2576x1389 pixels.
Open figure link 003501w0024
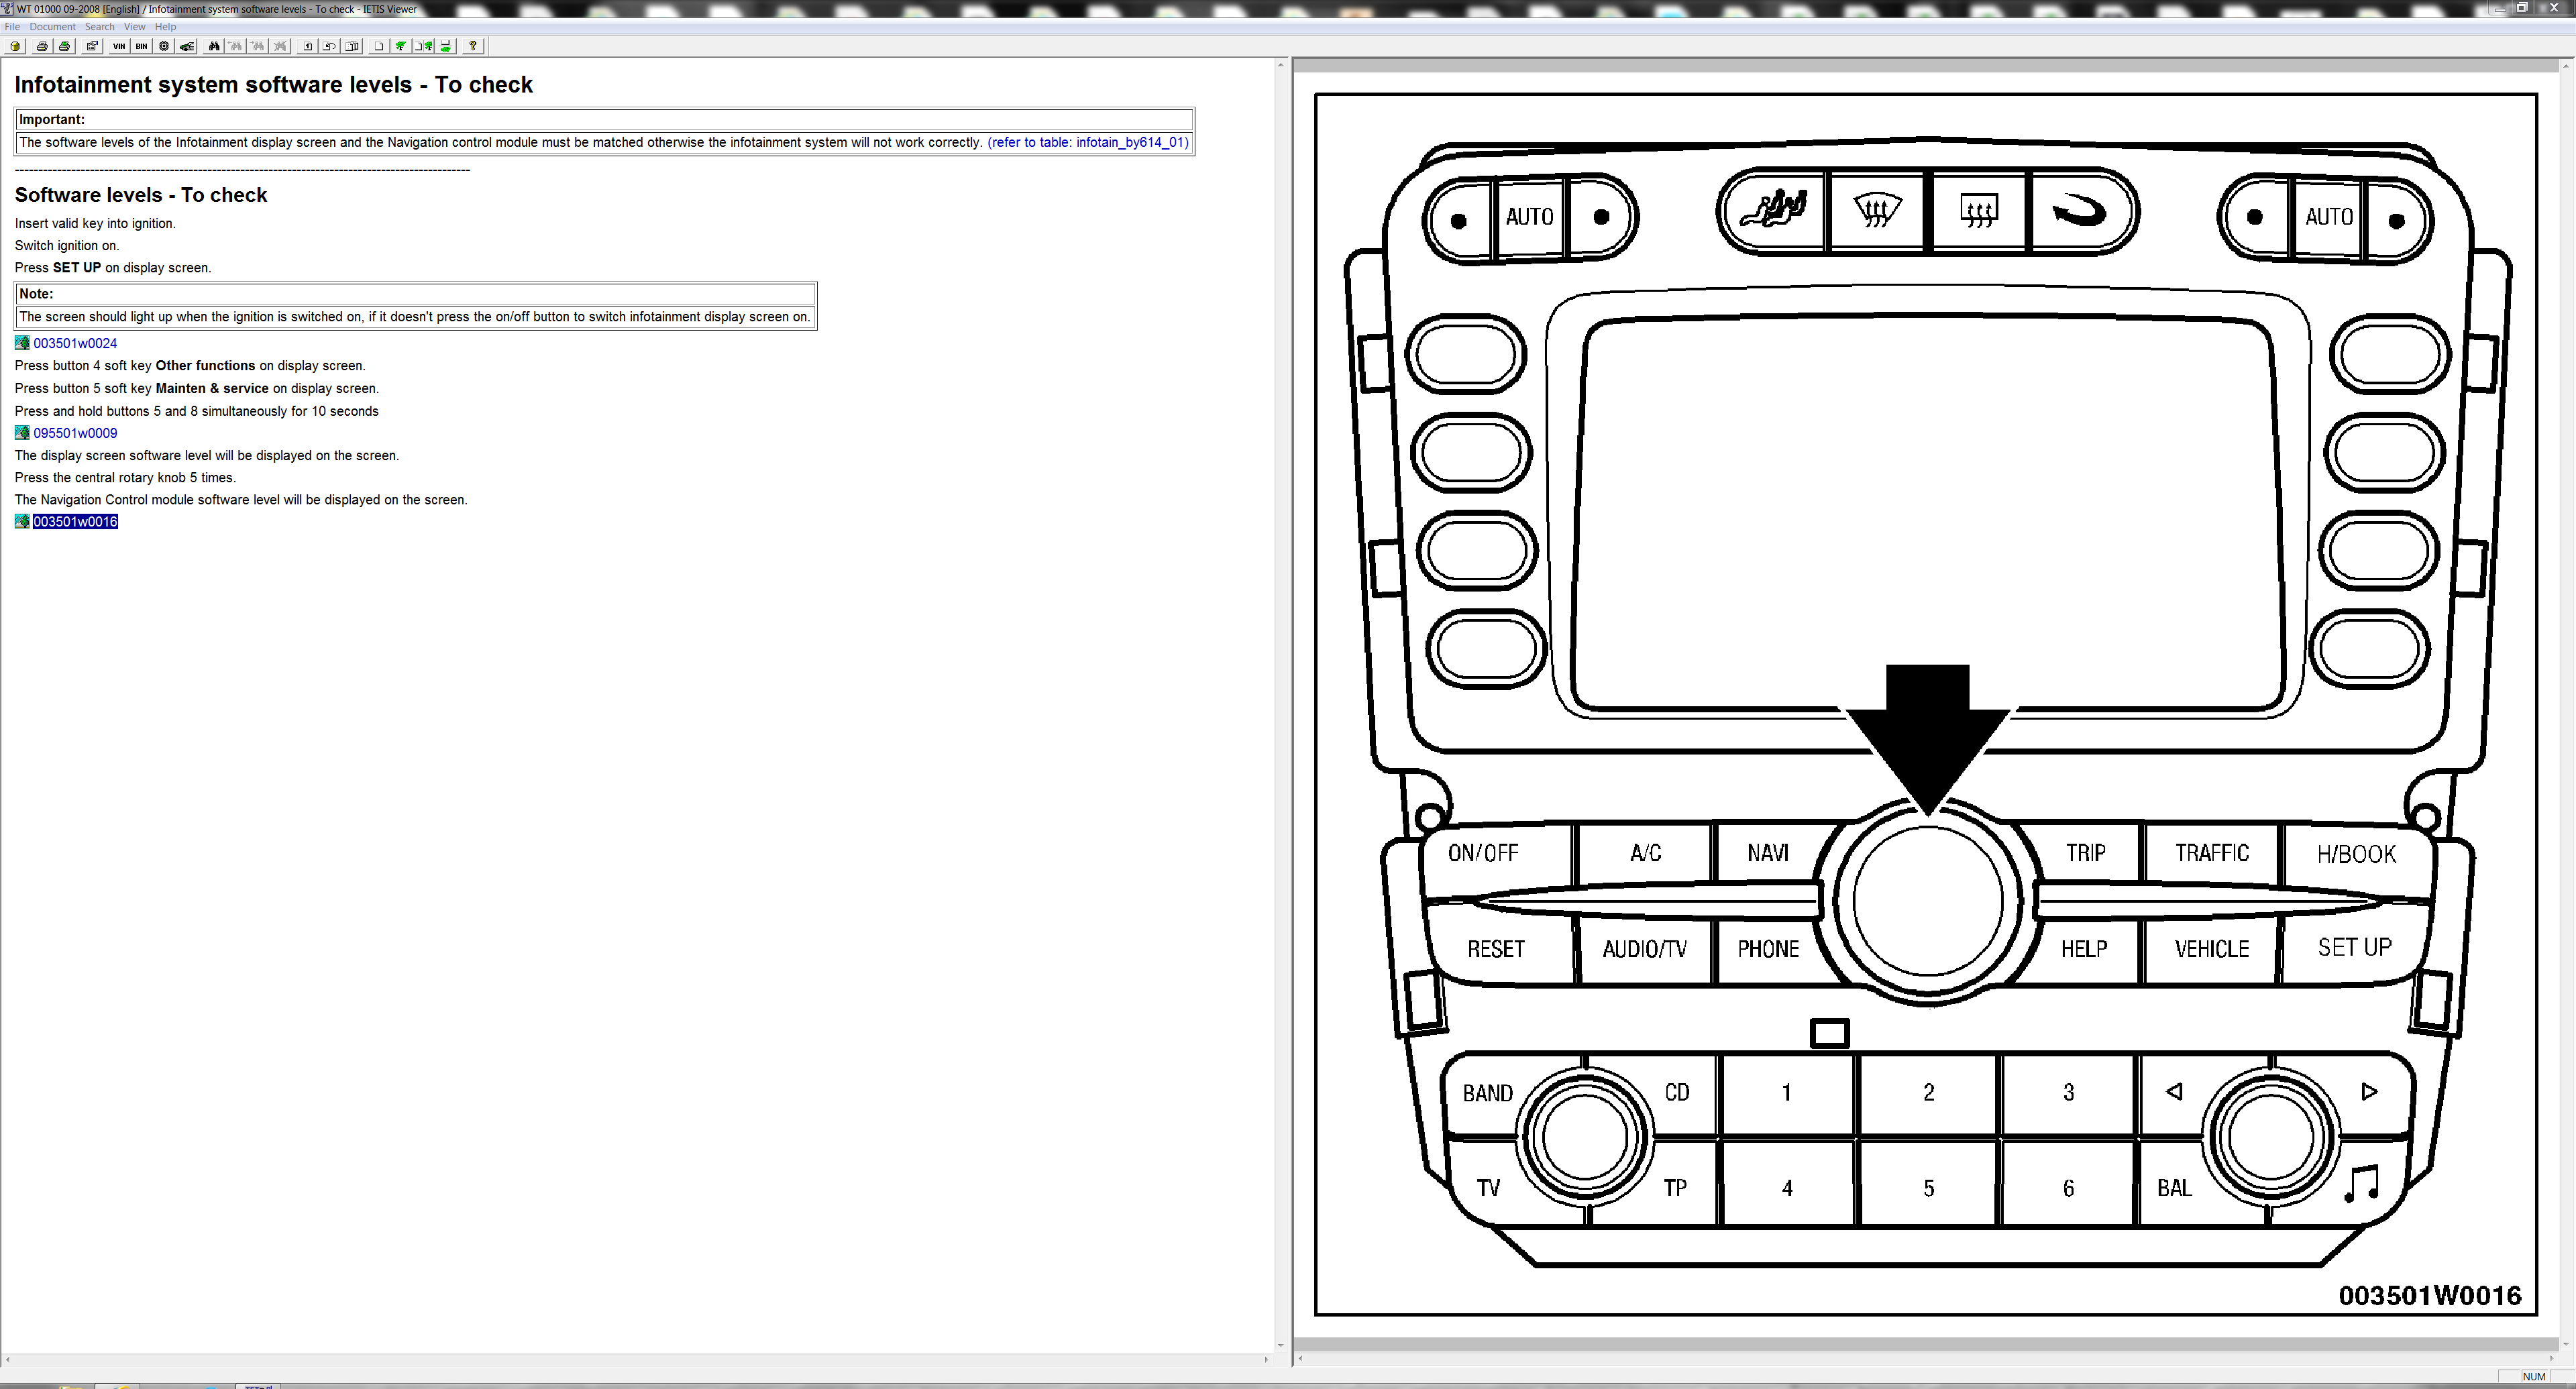tap(75, 343)
